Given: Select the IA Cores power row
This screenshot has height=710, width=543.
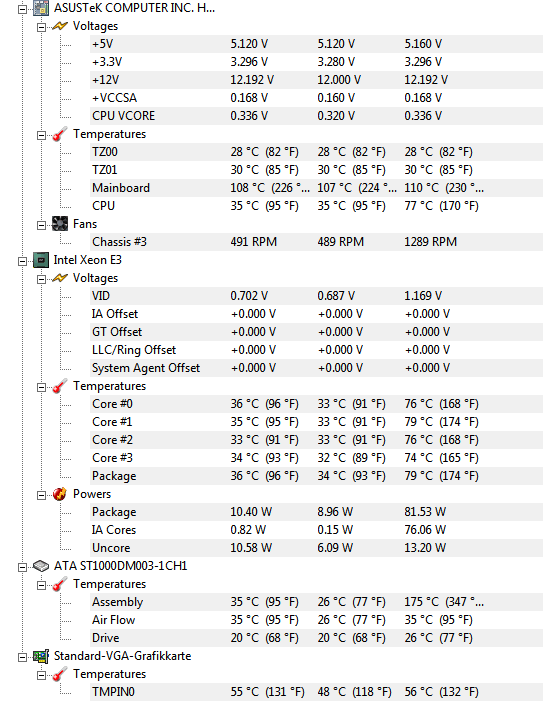Looking at the screenshot, I should point(316,530).
